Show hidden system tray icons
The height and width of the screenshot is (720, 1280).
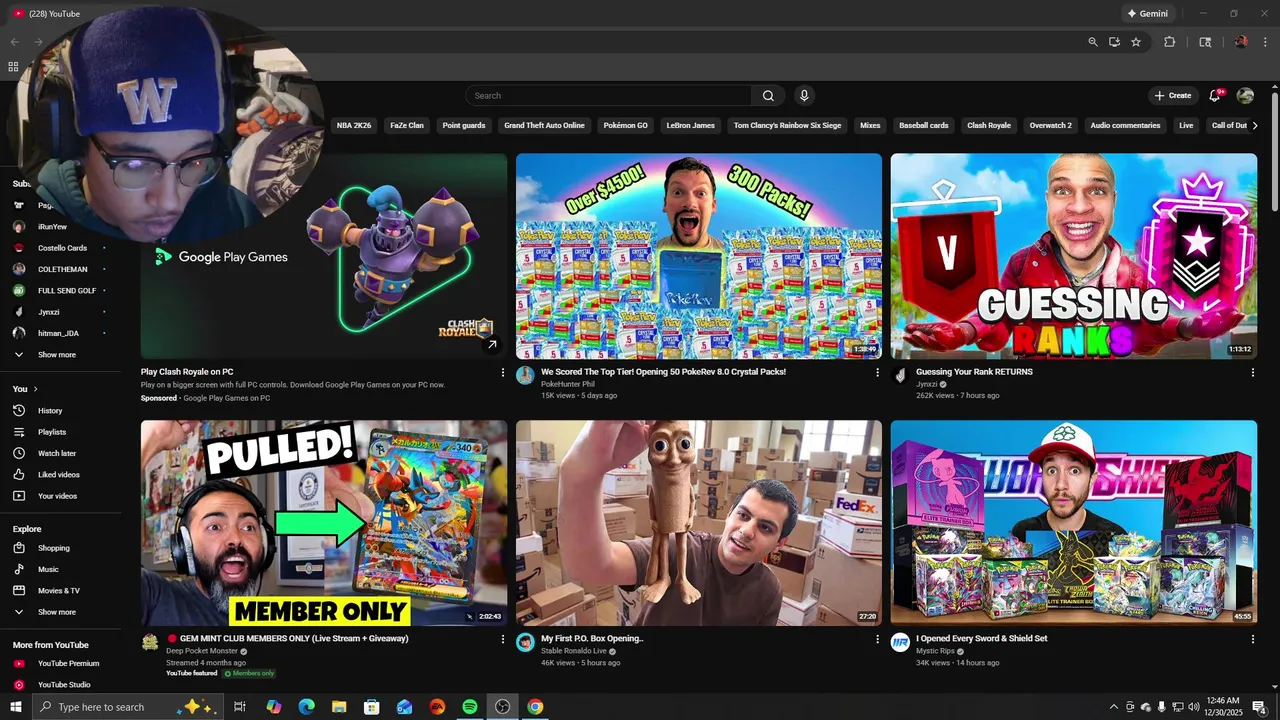[x=1114, y=707]
